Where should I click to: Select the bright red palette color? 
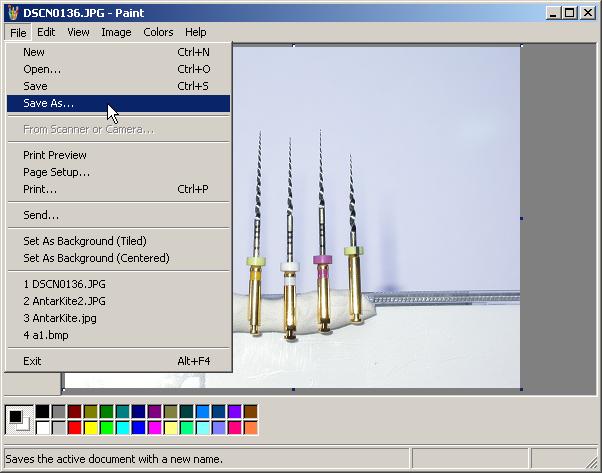75,428
